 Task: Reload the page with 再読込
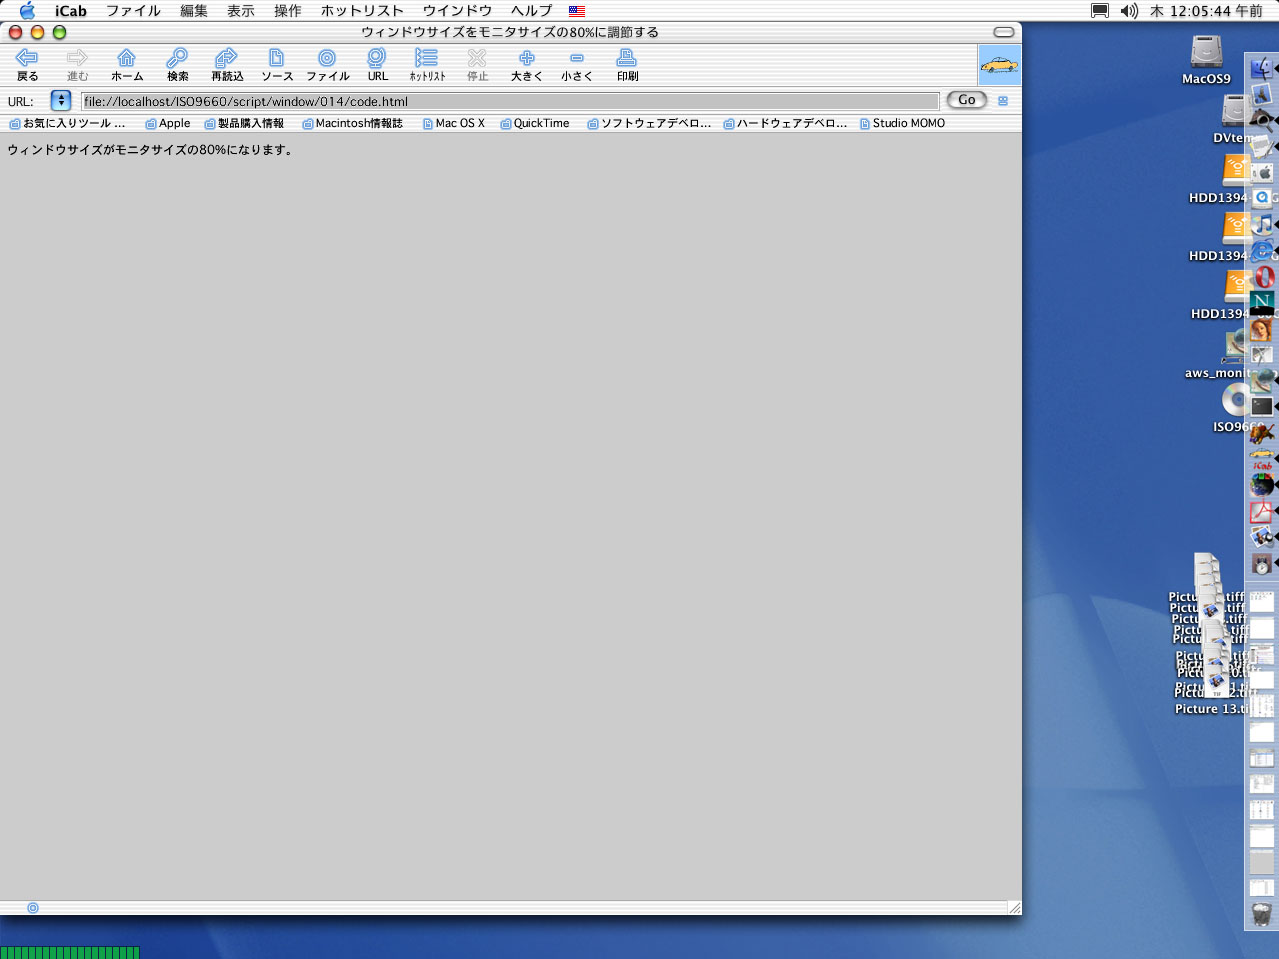pos(227,65)
